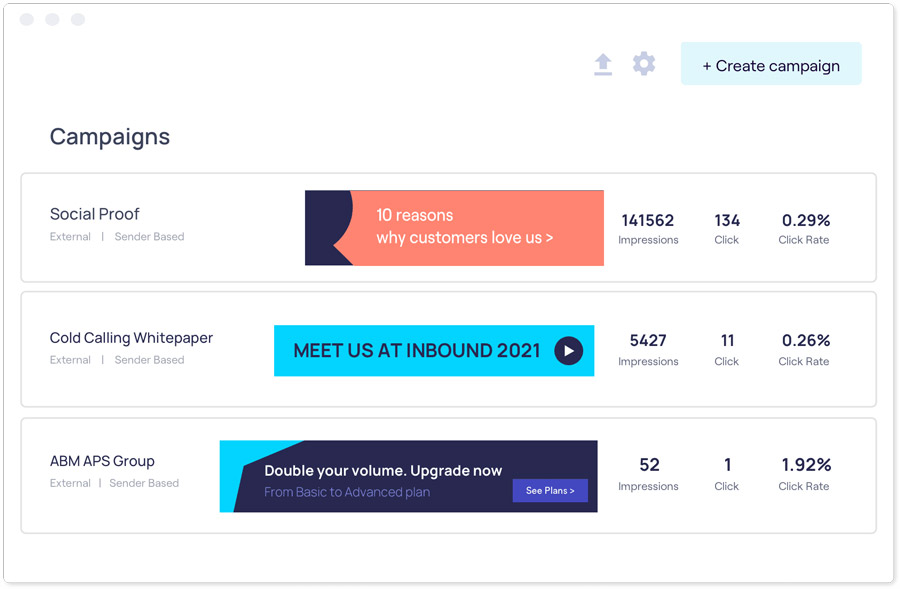Click the 134 Click stat
The image size is (900, 589).
pyautogui.click(x=727, y=229)
